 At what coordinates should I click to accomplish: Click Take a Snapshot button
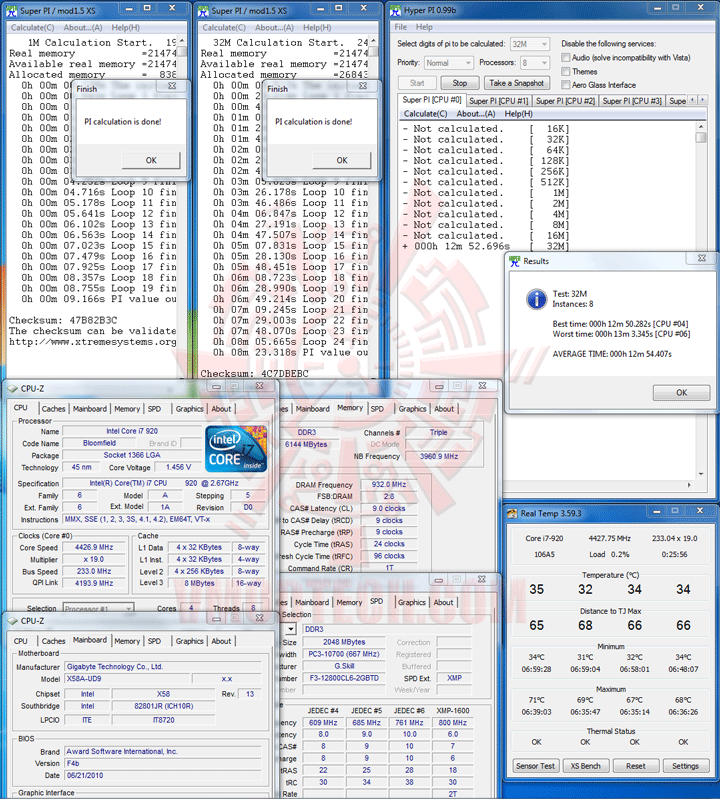coord(517,83)
